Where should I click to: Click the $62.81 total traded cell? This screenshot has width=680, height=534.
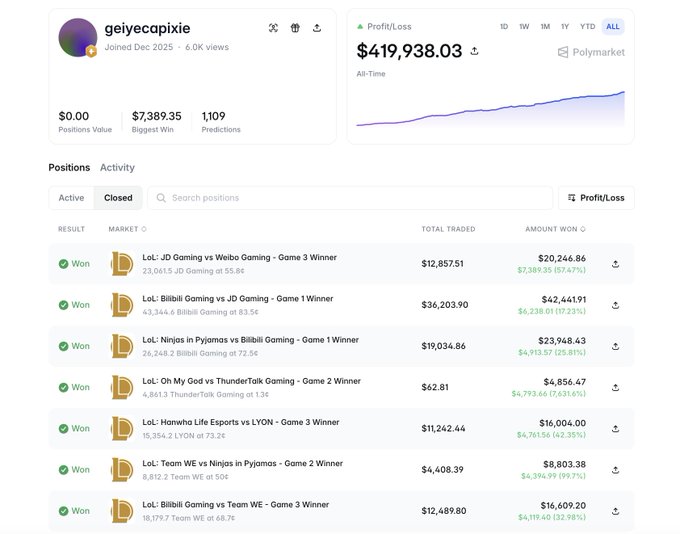435,387
